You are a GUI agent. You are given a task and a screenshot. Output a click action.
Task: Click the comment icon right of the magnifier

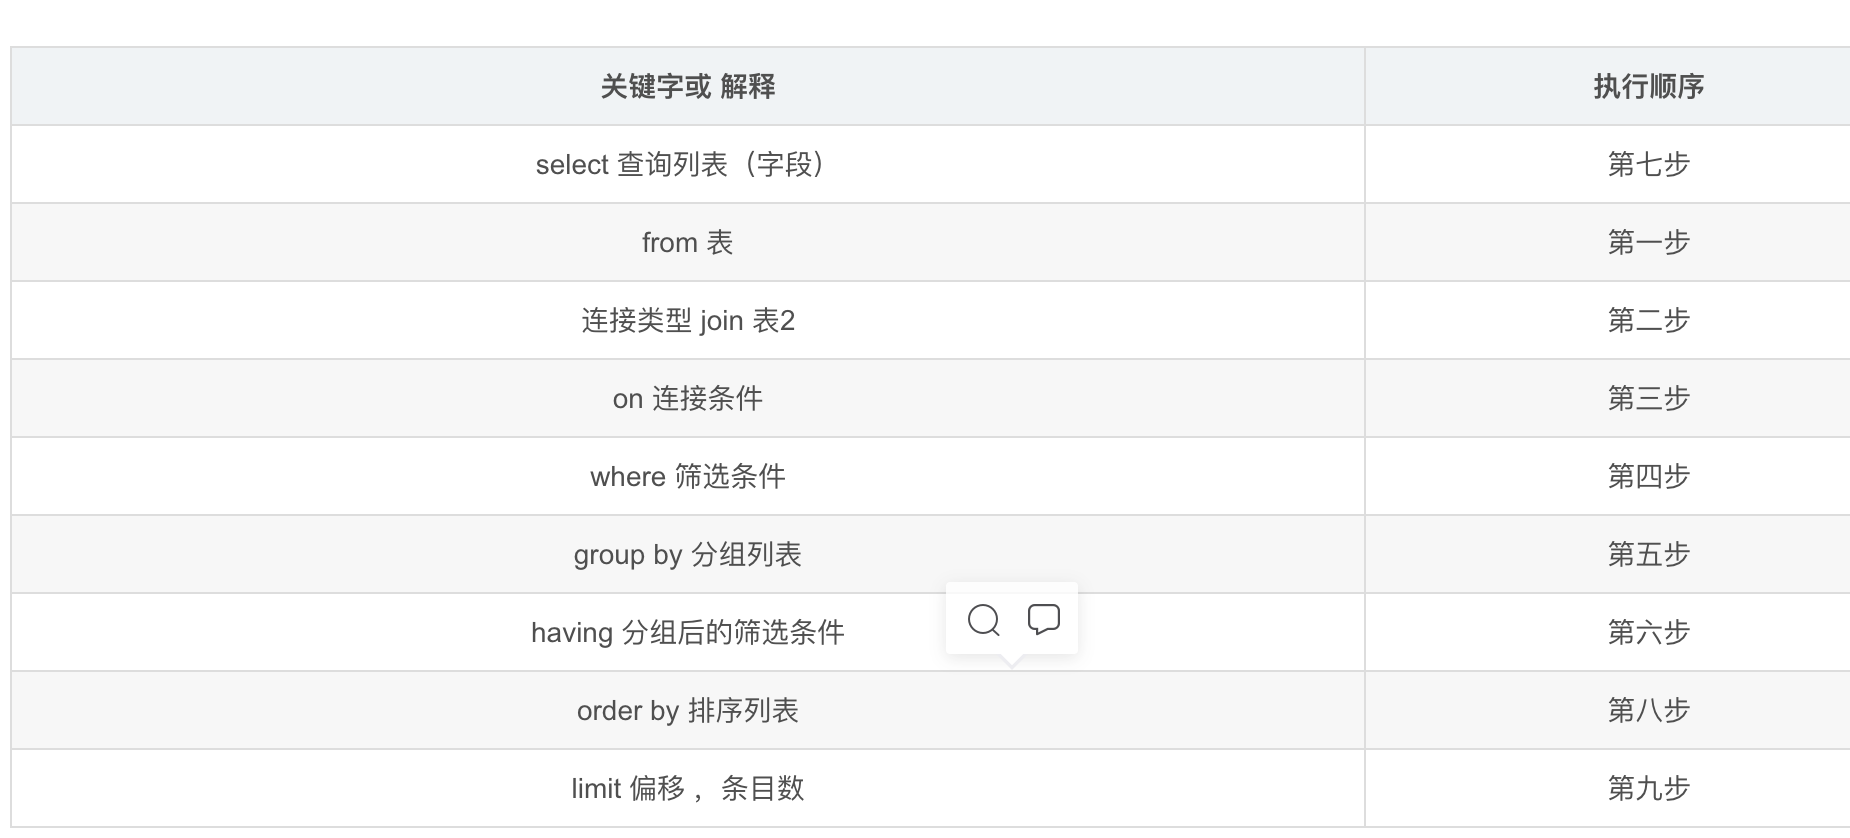[1042, 620]
